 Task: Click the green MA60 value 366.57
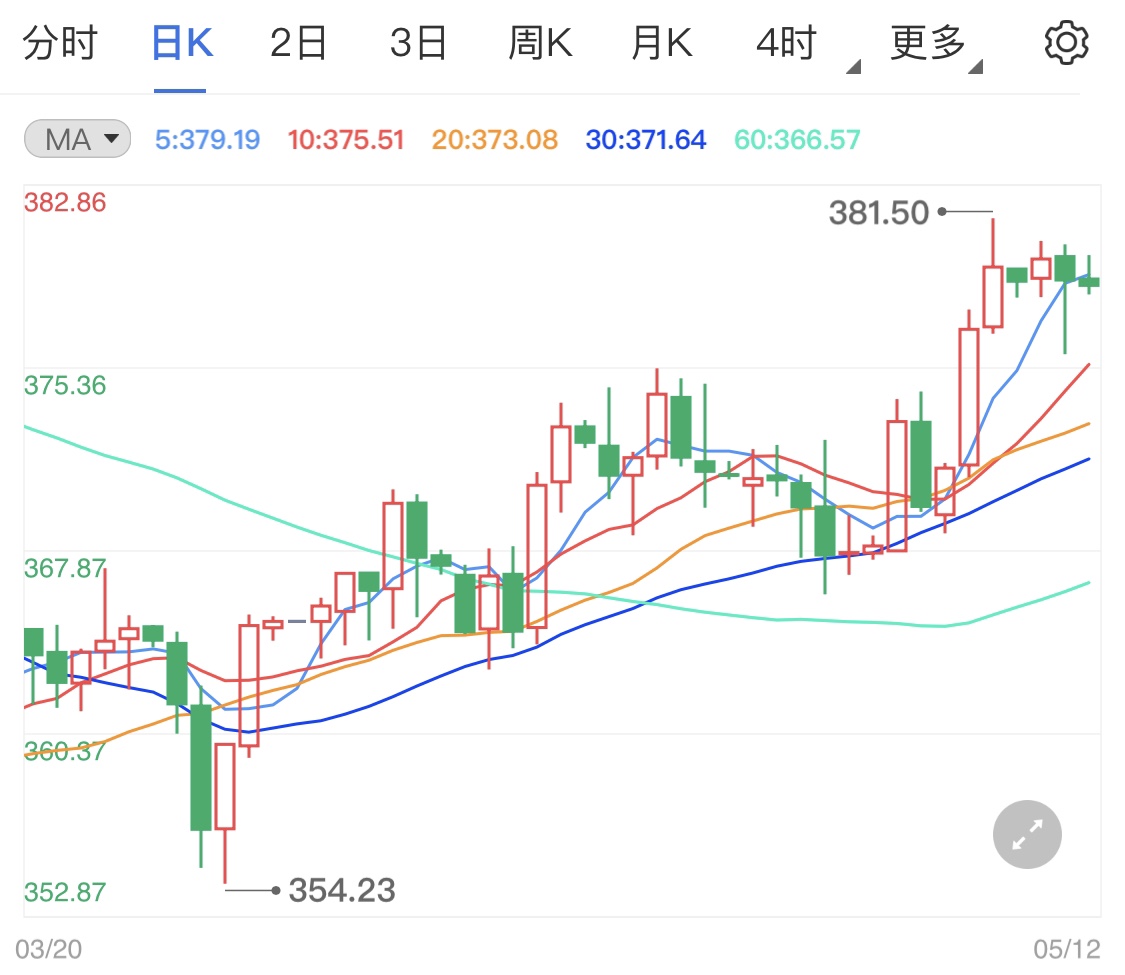tap(796, 140)
